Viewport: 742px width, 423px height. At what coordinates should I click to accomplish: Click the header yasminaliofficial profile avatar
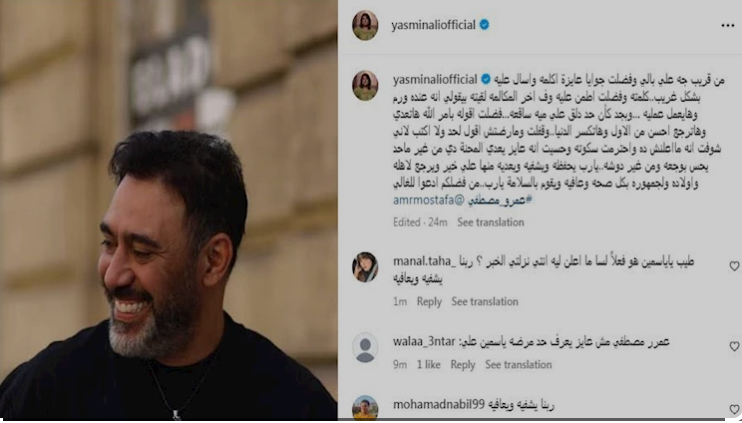click(365, 25)
